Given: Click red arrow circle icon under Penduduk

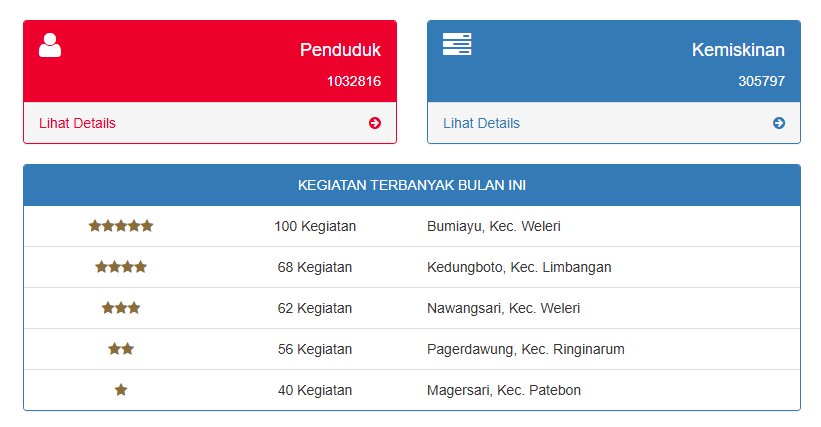Looking at the screenshot, I should 375,123.
